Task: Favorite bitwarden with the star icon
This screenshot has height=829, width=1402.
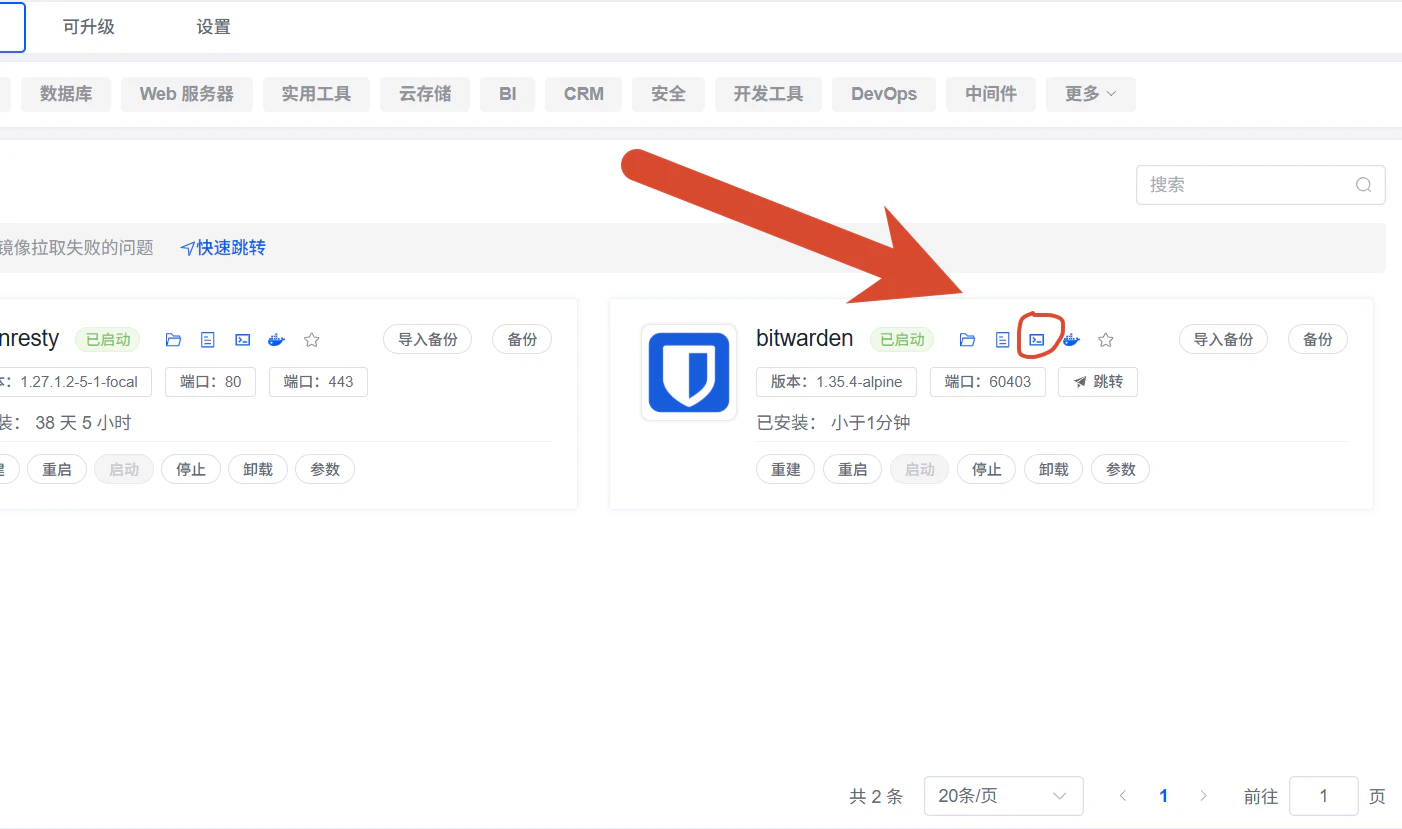Action: click(1106, 340)
